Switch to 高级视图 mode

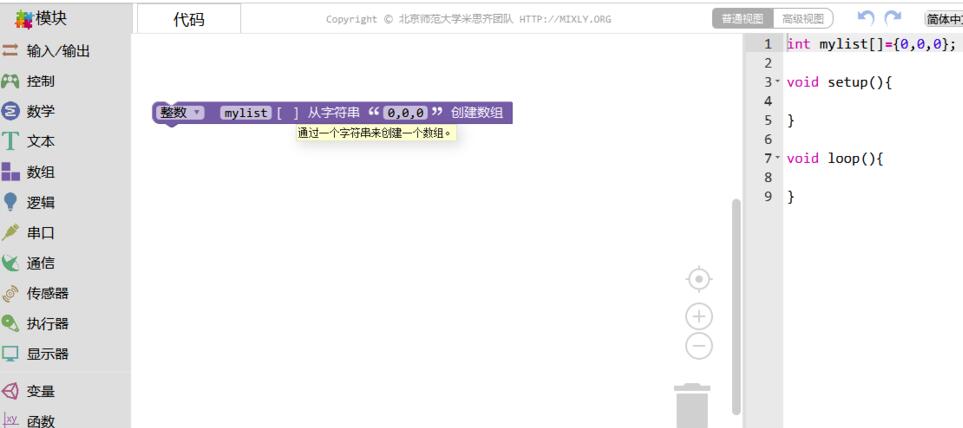click(803, 18)
